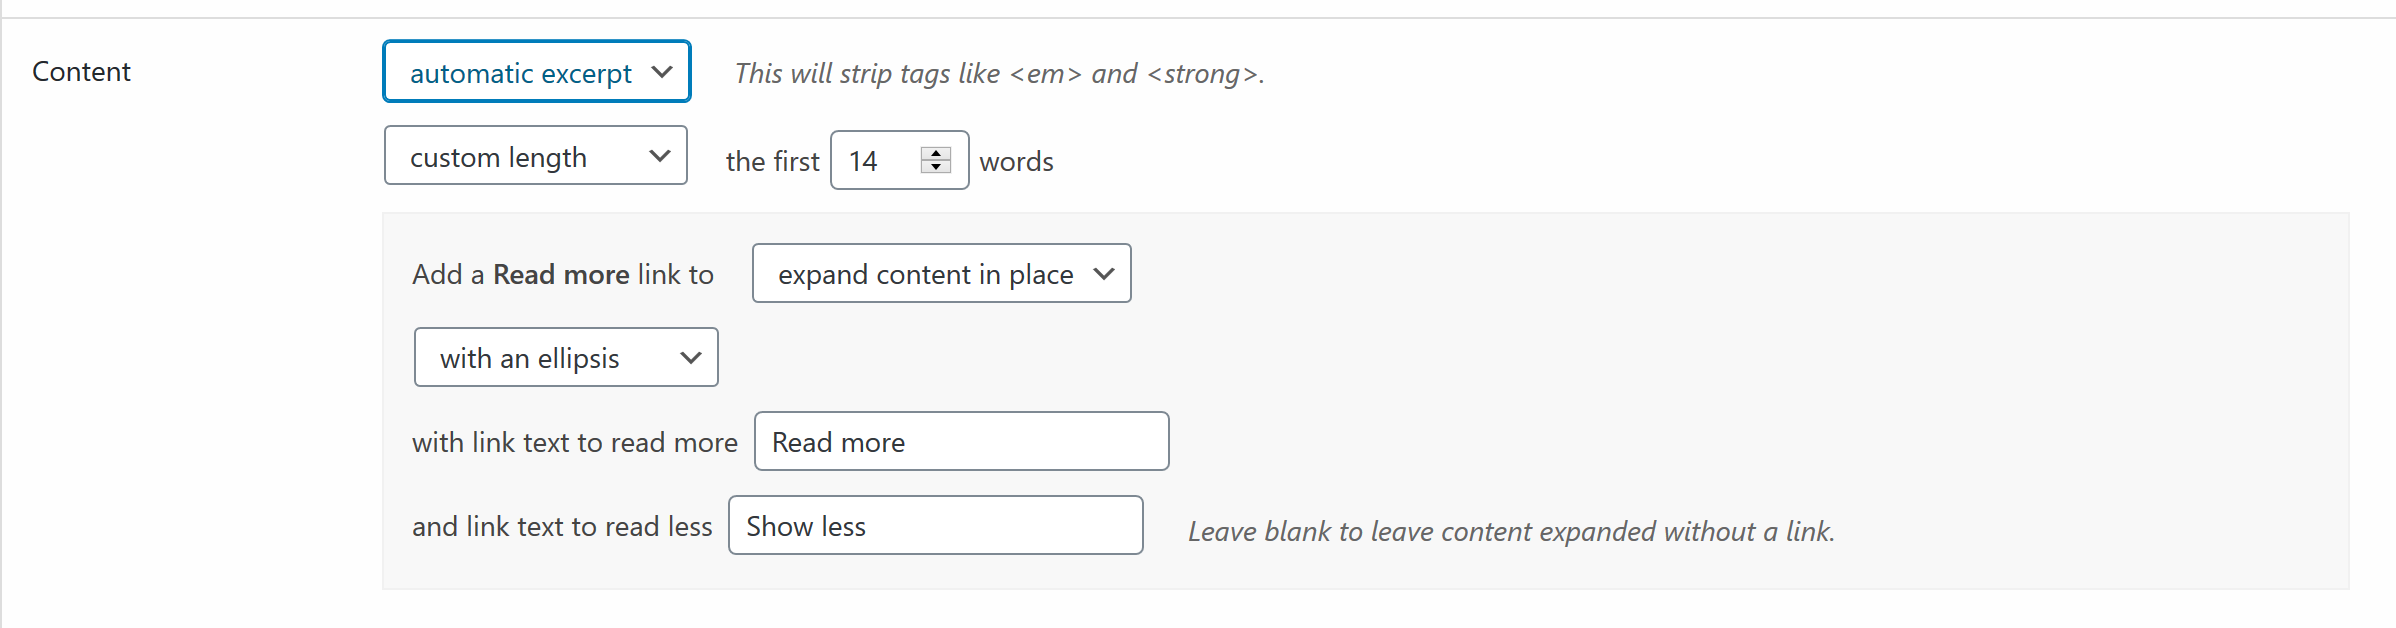Click the chevron arrow on custom length select
The height and width of the screenshot is (628, 2396).
coord(659,156)
